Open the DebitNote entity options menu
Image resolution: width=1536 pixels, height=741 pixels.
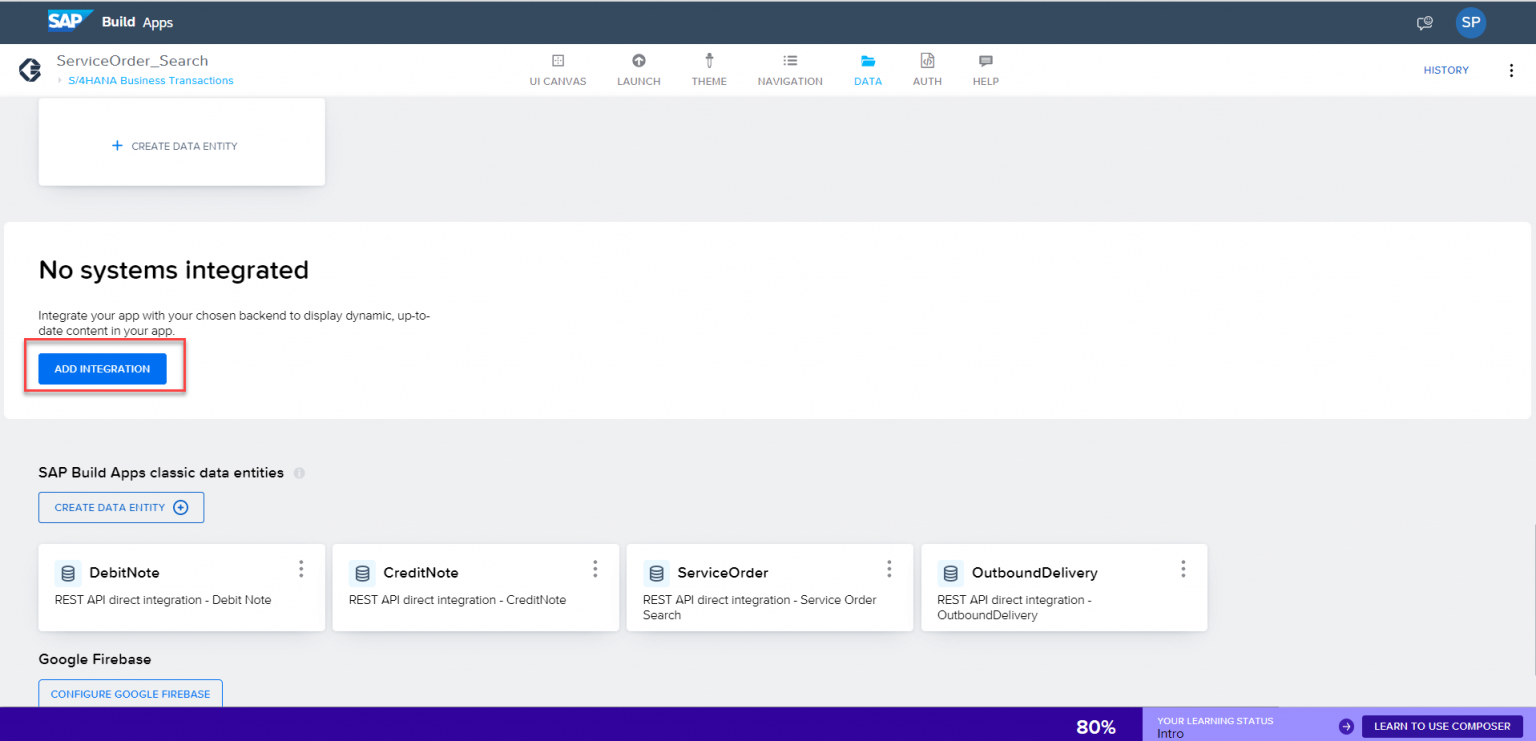pos(301,568)
